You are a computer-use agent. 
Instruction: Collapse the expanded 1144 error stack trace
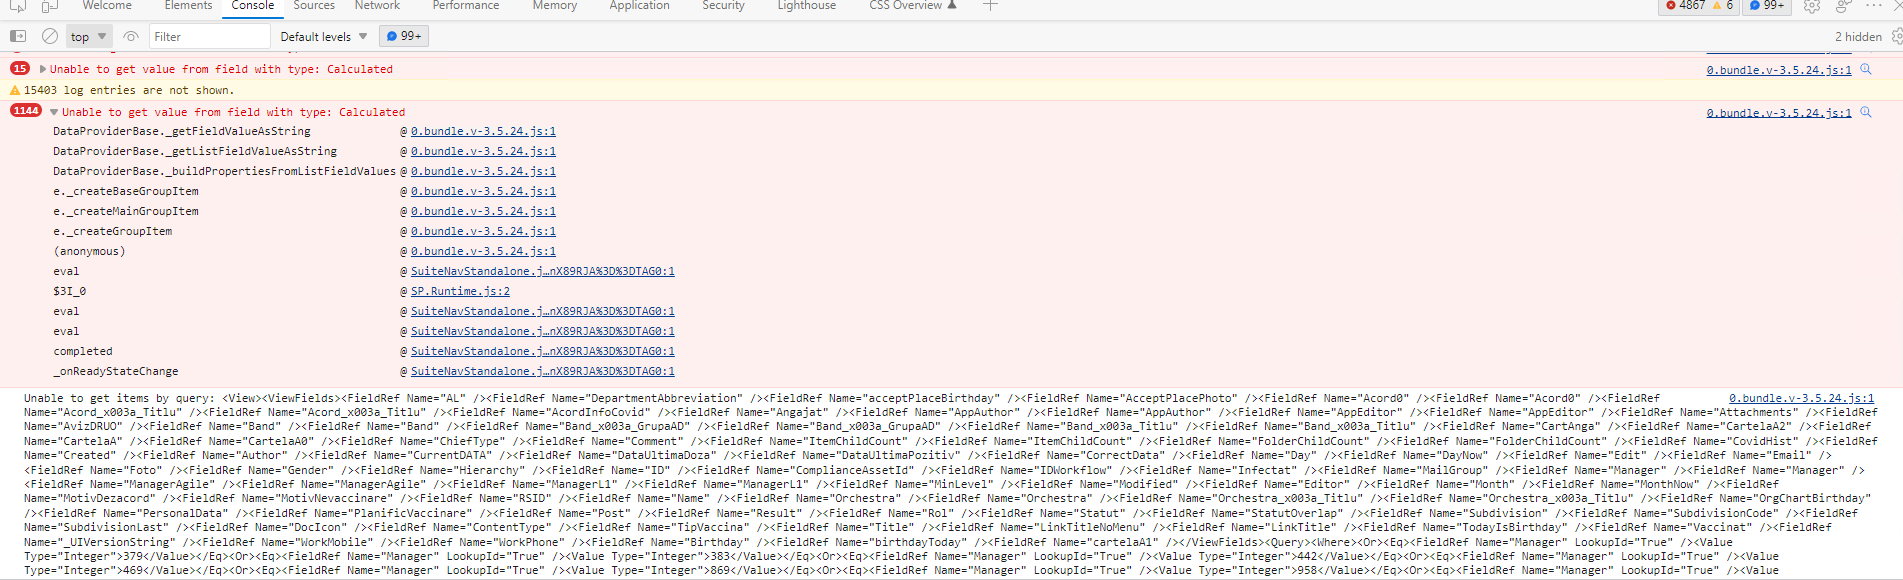point(54,112)
